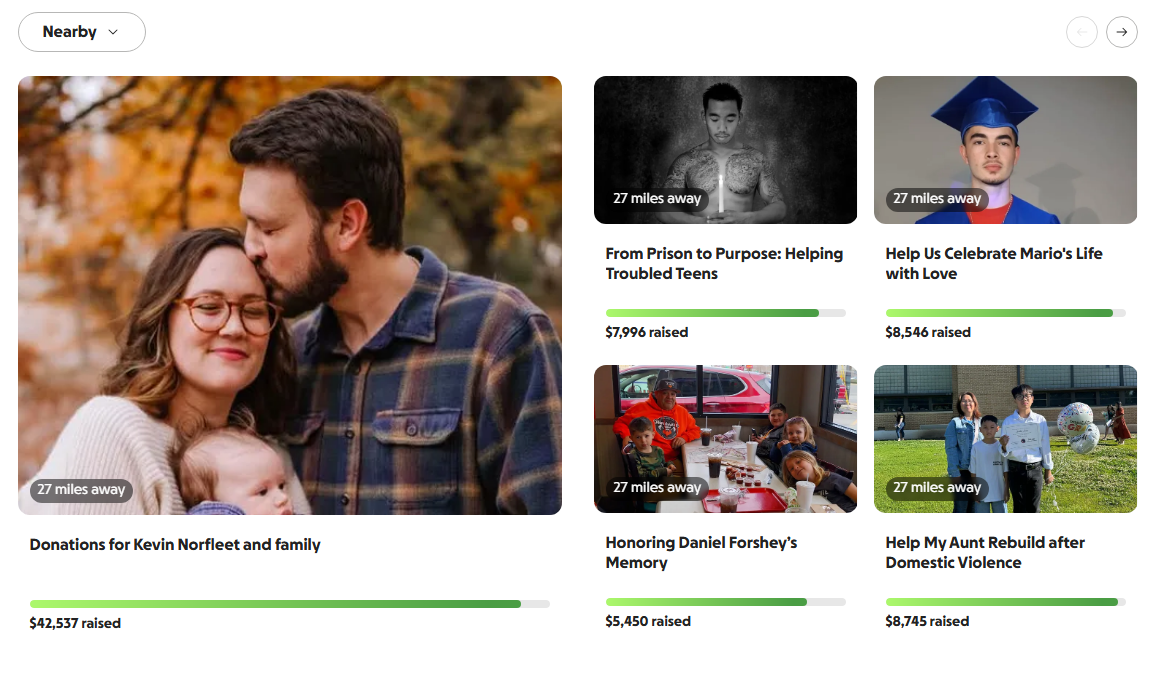Open From Prison to Purpose fundraiser title
1156x682 pixels.
[724, 264]
